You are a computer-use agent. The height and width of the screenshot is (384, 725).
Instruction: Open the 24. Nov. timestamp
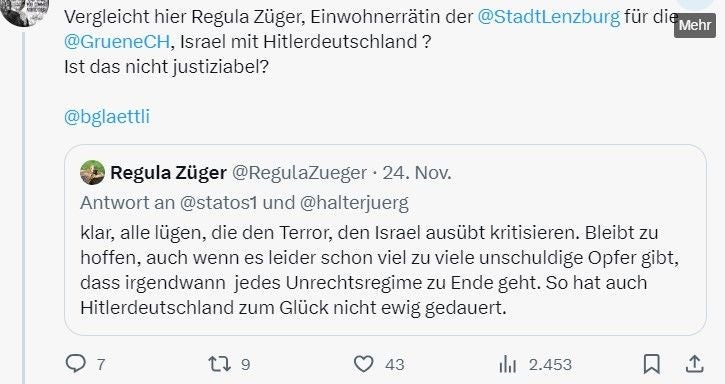417,173
